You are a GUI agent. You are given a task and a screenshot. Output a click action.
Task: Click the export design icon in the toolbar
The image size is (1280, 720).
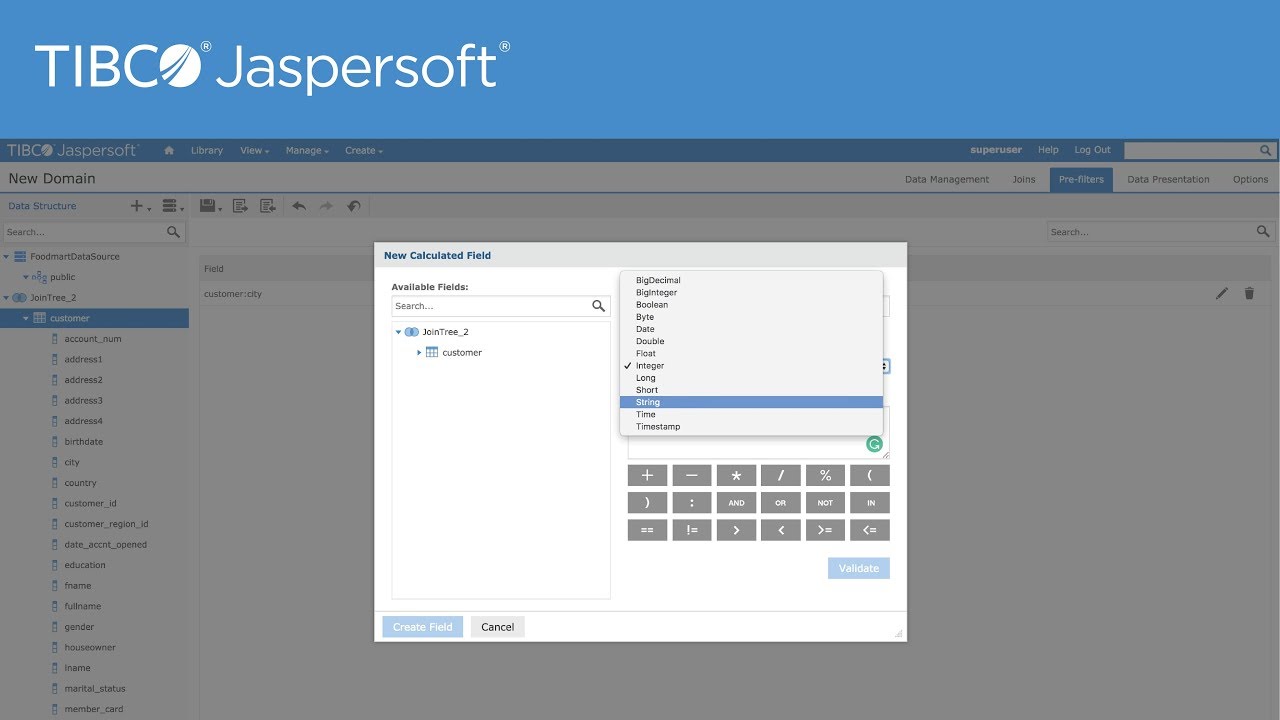[240, 206]
